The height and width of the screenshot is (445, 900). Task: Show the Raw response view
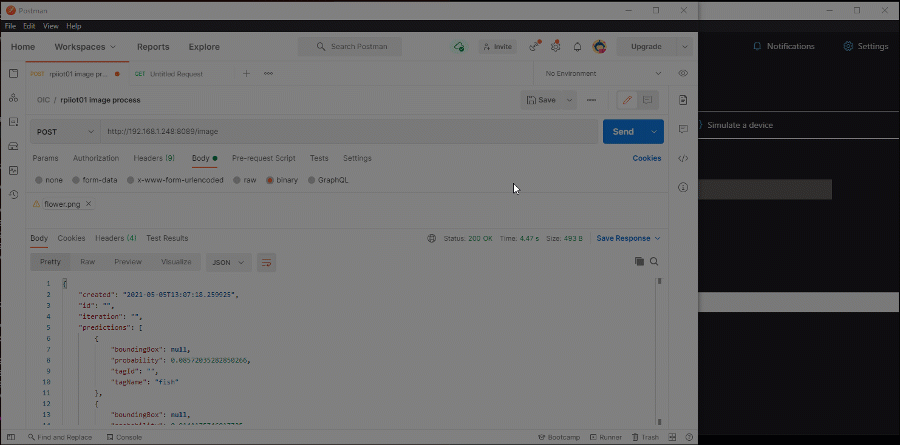(88, 262)
